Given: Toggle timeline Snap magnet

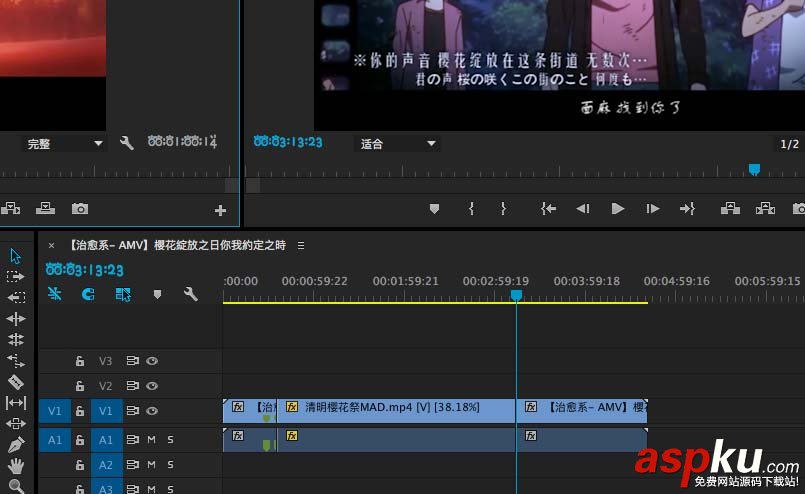Looking at the screenshot, I should tap(88, 294).
